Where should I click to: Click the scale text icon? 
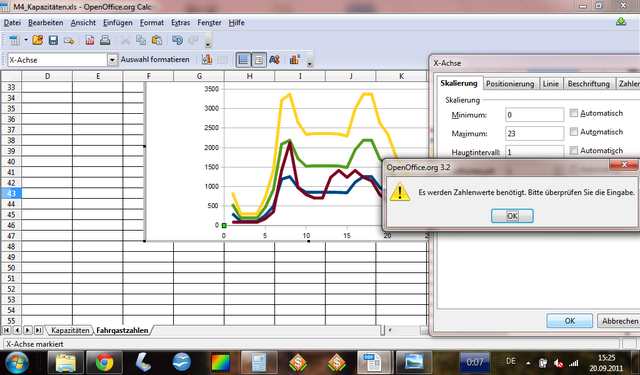[x=275, y=60]
